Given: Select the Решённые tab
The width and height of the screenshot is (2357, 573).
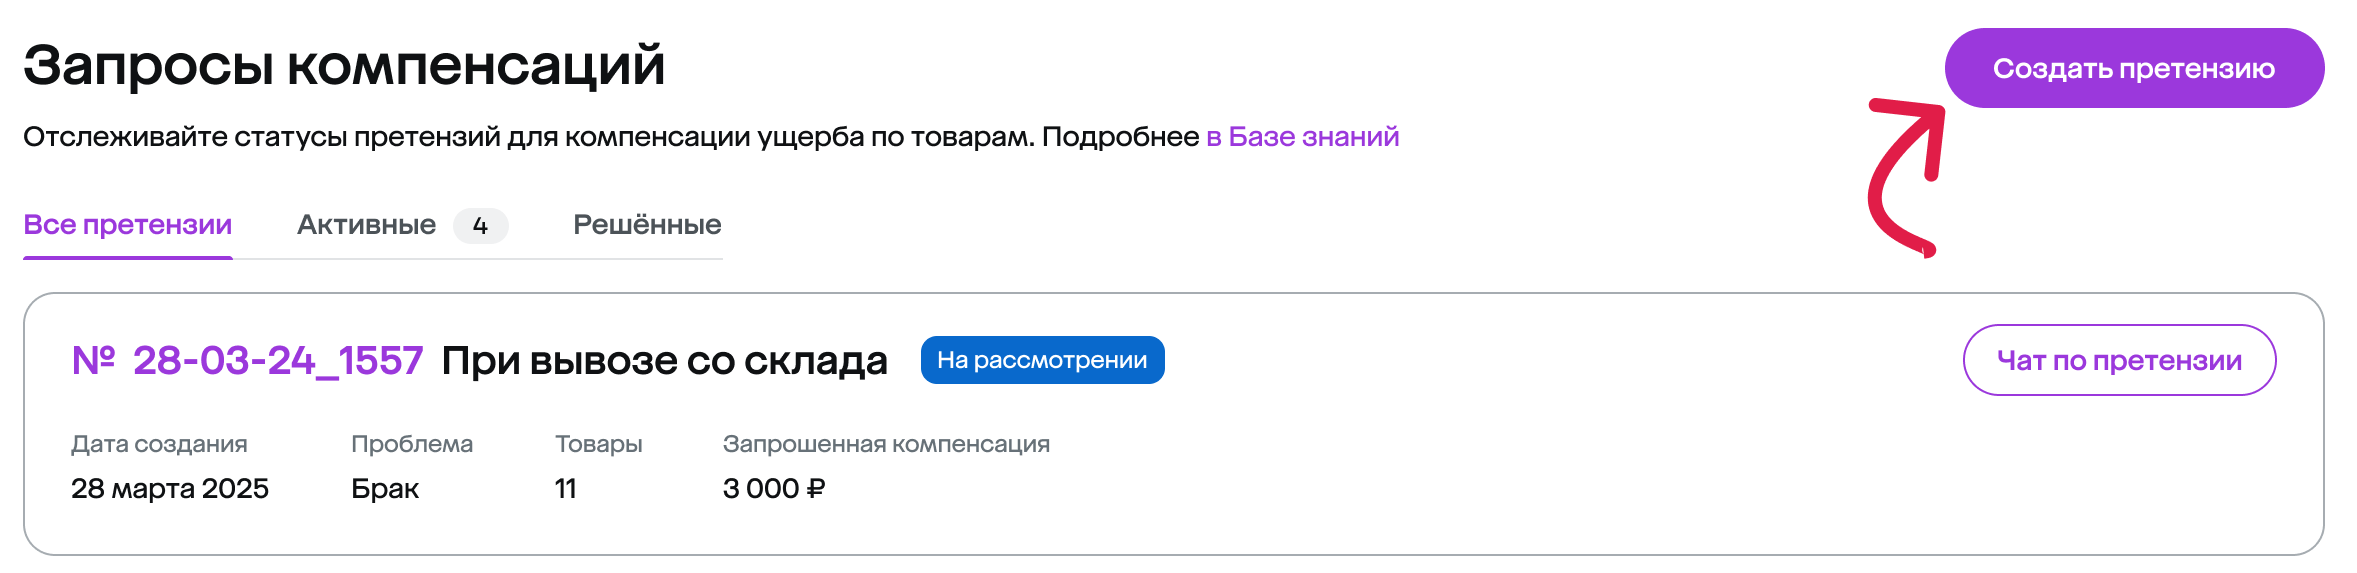Looking at the screenshot, I should (647, 225).
